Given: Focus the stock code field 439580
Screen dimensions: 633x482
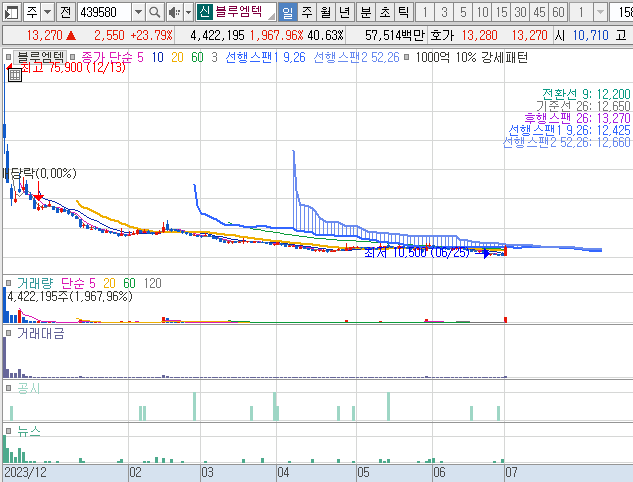Looking at the screenshot, I should tap(105, 13).
